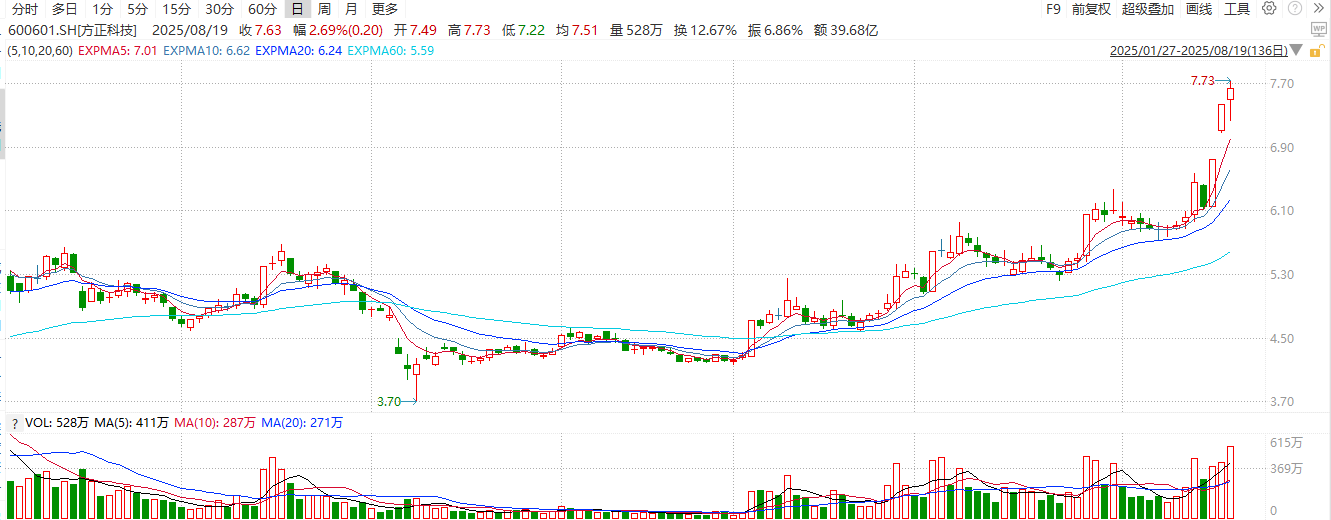The width and height of the screenshot is (1331, 520).
Task: Click the (5,10,20,60) indicator parameters
Action: tap(39, 49)
